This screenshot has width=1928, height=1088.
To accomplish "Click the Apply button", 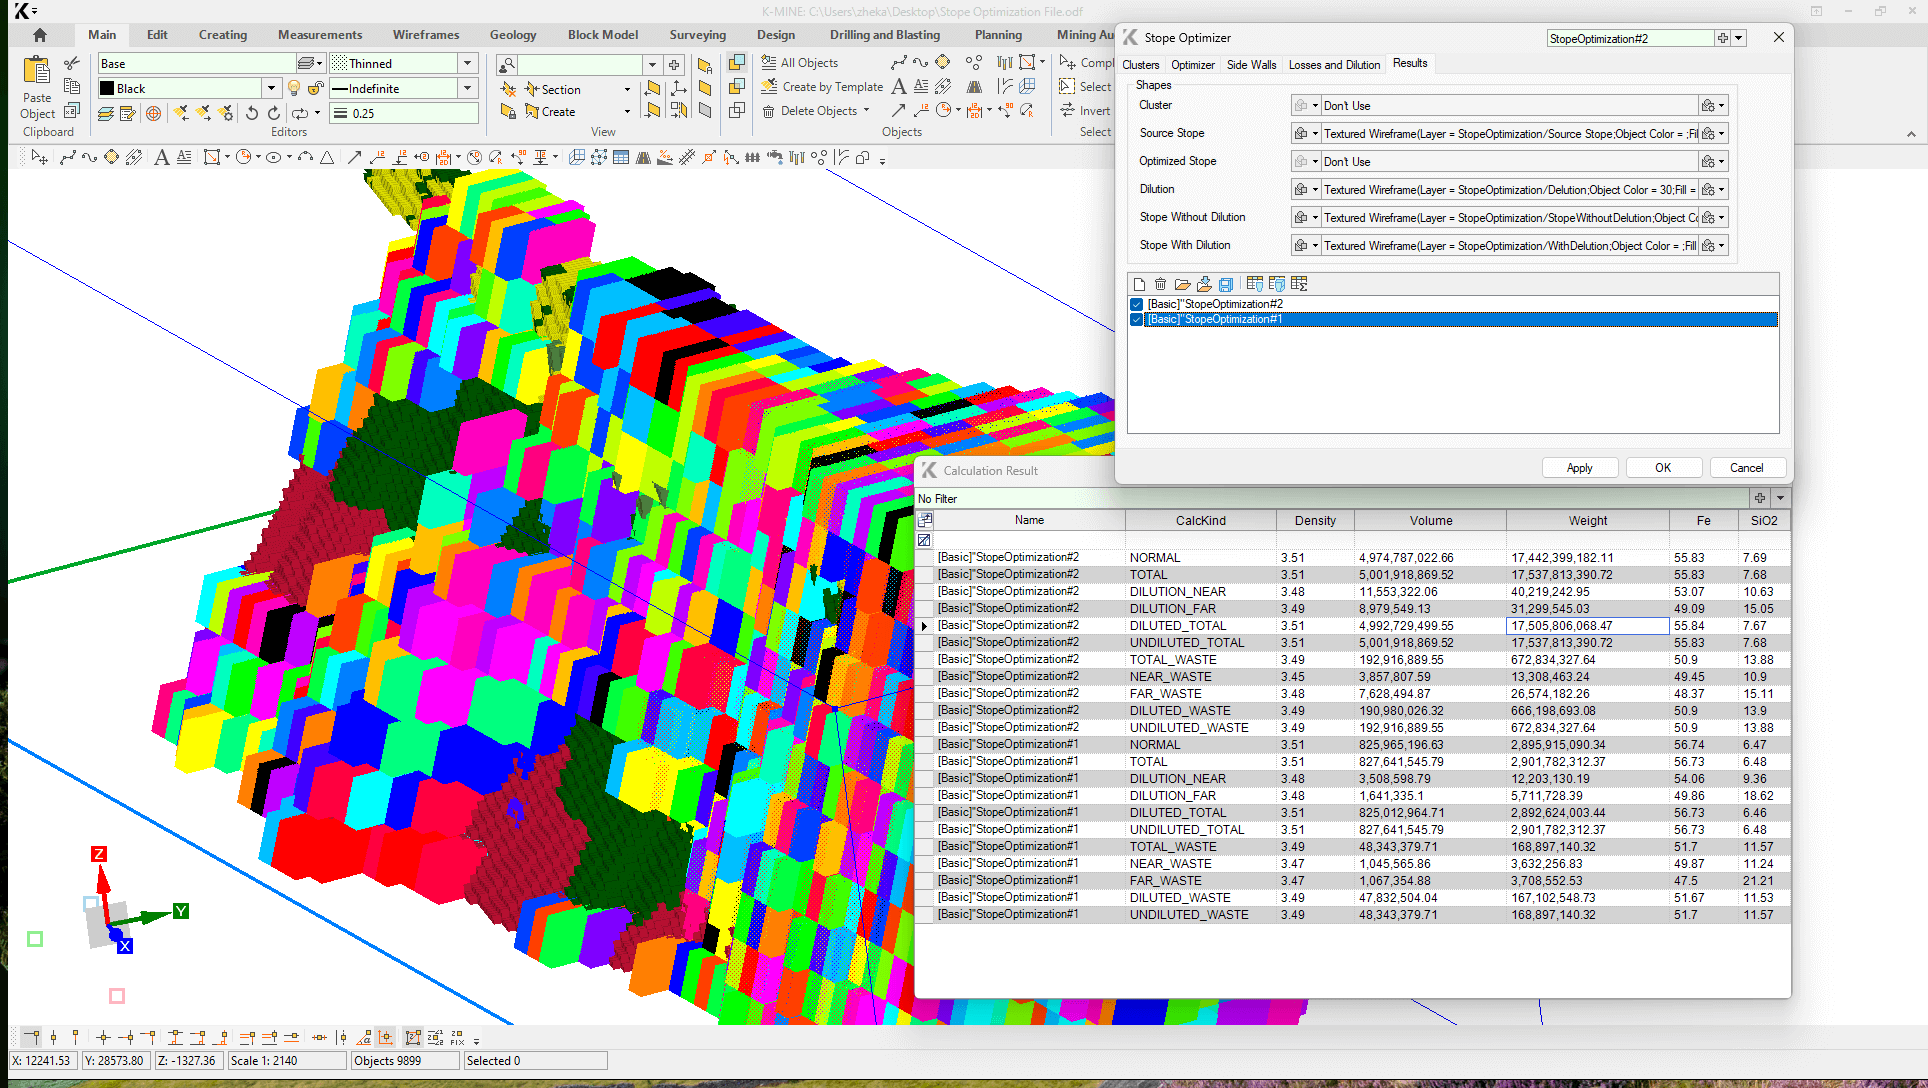I will pos(1579,468).
